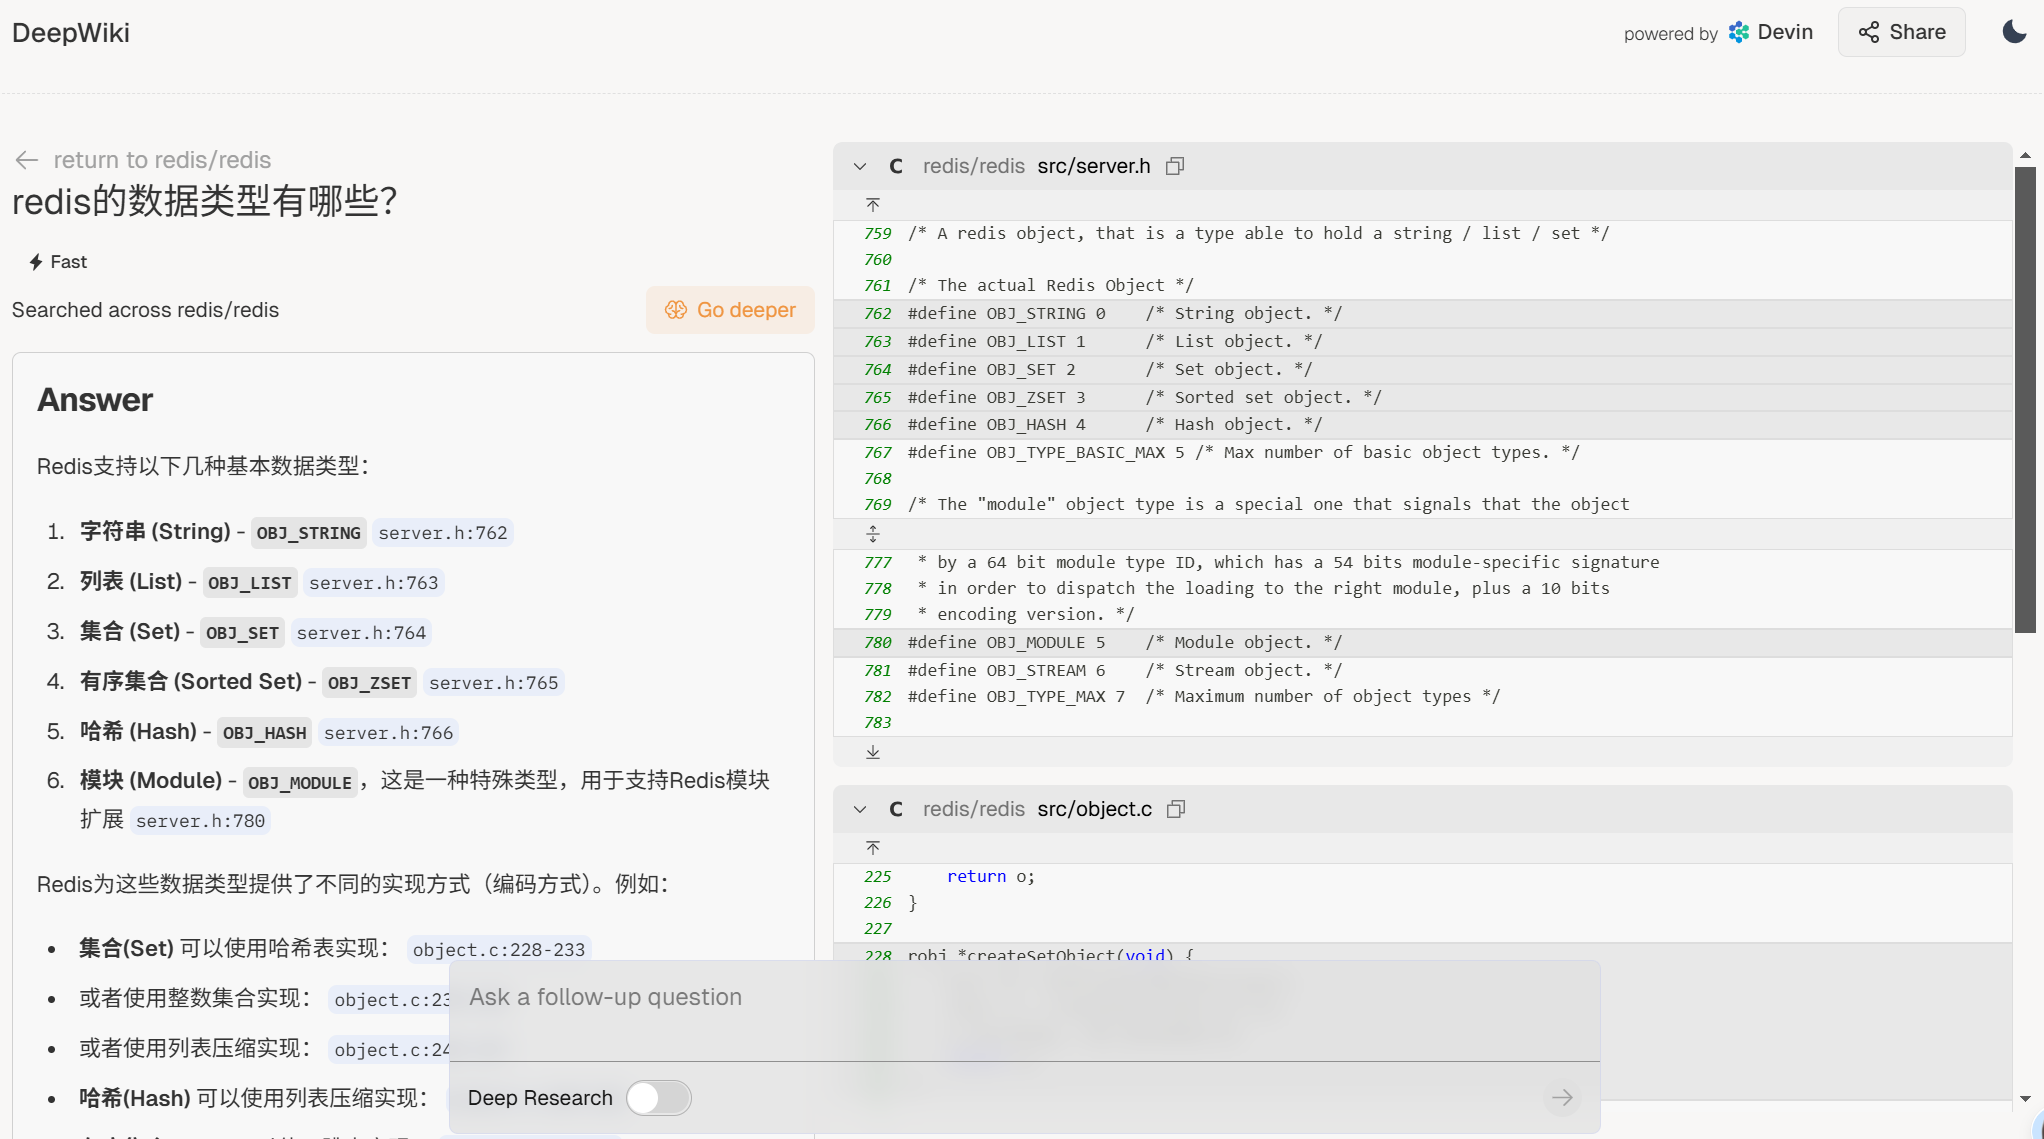Open the server.h:766 citation
The height and width of the screenshot is (1139, 2044).
(x=389, y=733)
